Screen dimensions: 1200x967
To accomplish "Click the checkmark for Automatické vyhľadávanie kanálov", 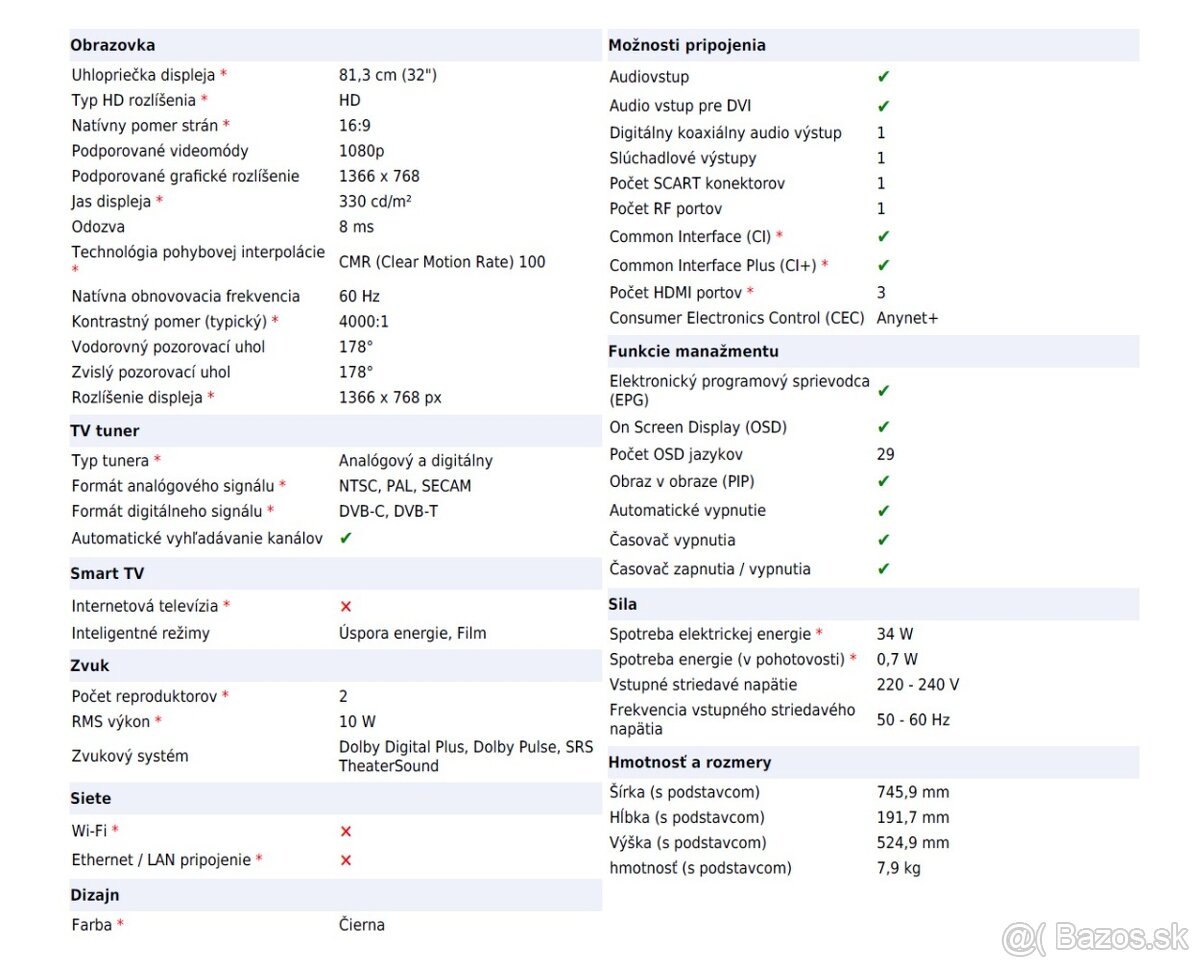I will pyautogui.click(x=346, y=538).
